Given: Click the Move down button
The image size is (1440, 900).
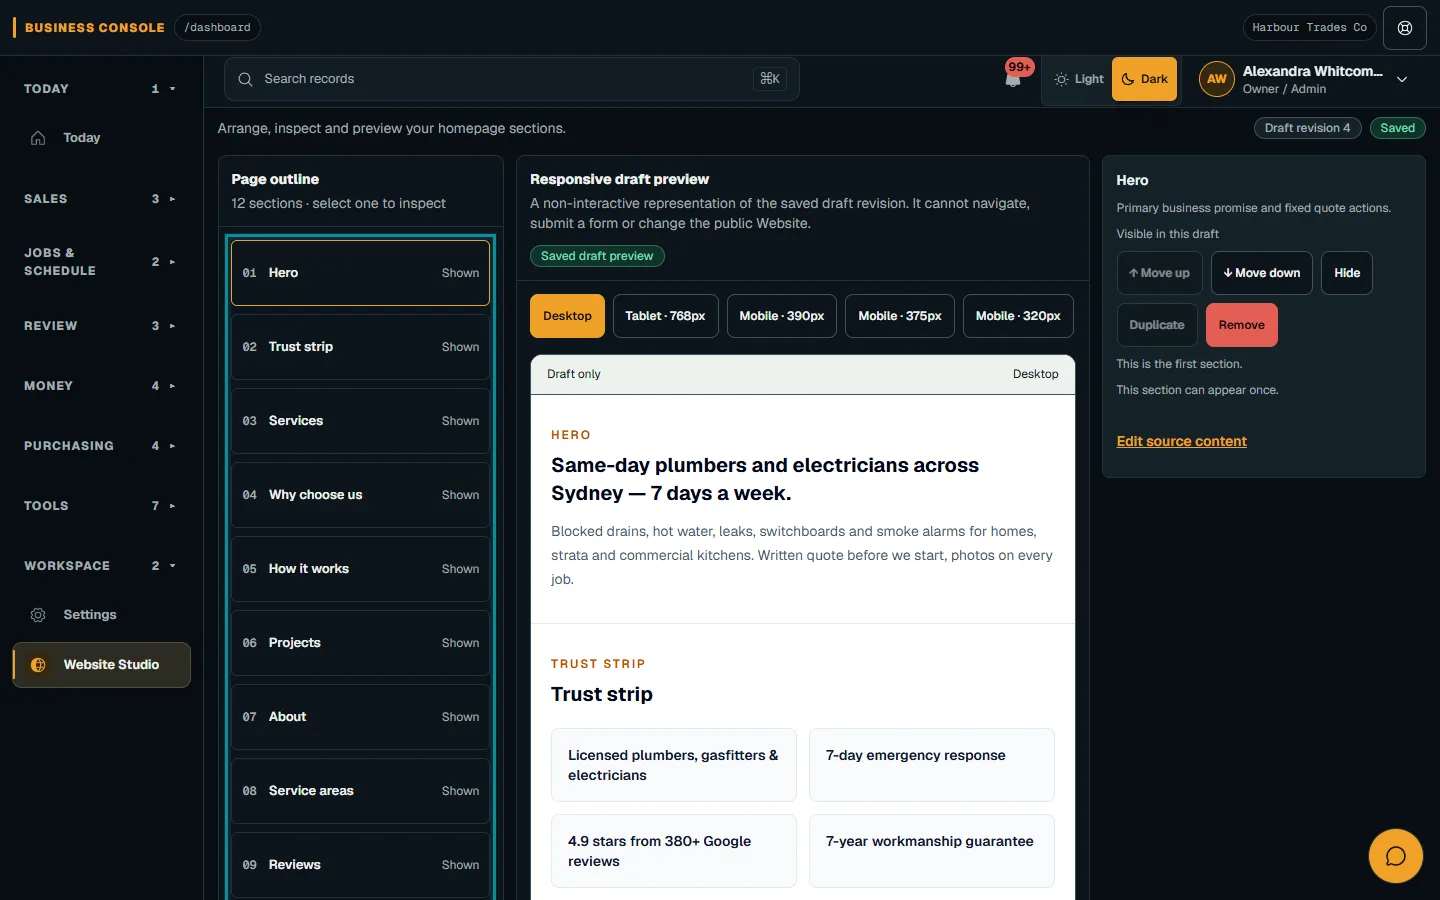Looking at the screenshot, I should 1261,273.
